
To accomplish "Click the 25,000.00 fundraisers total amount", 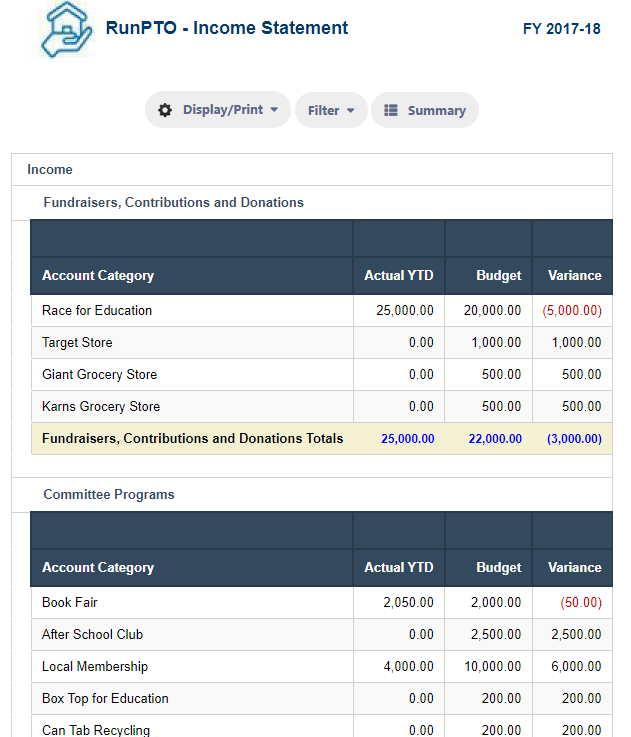I will pos(408,439).
